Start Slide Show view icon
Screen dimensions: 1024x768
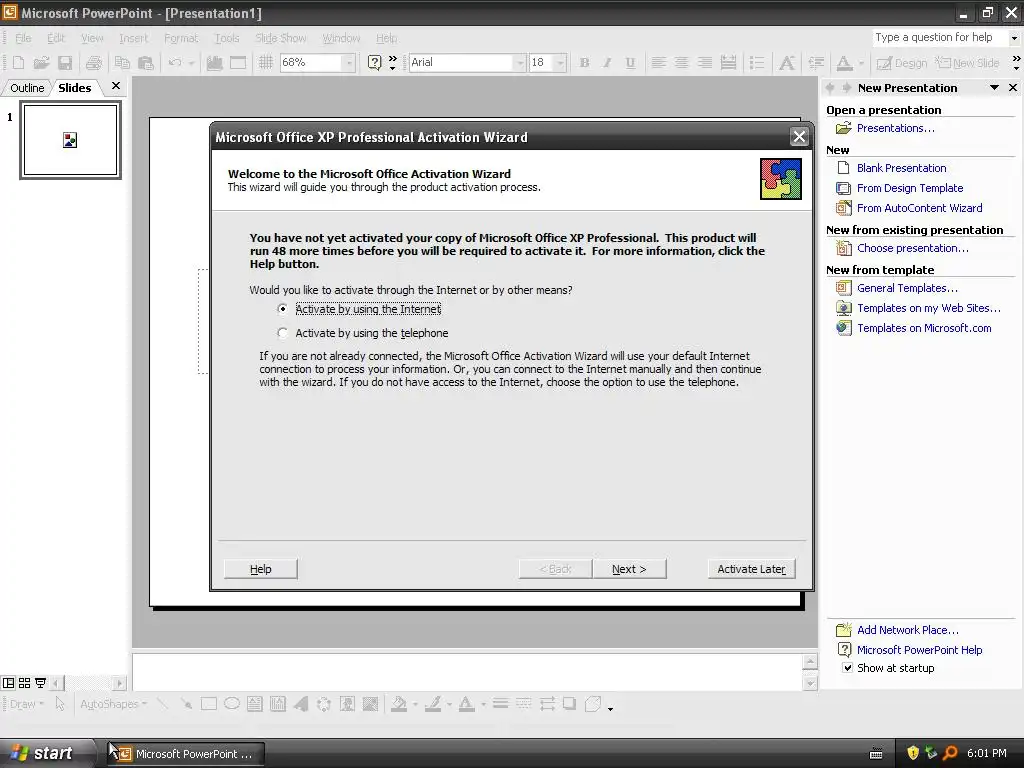(40, 683)
